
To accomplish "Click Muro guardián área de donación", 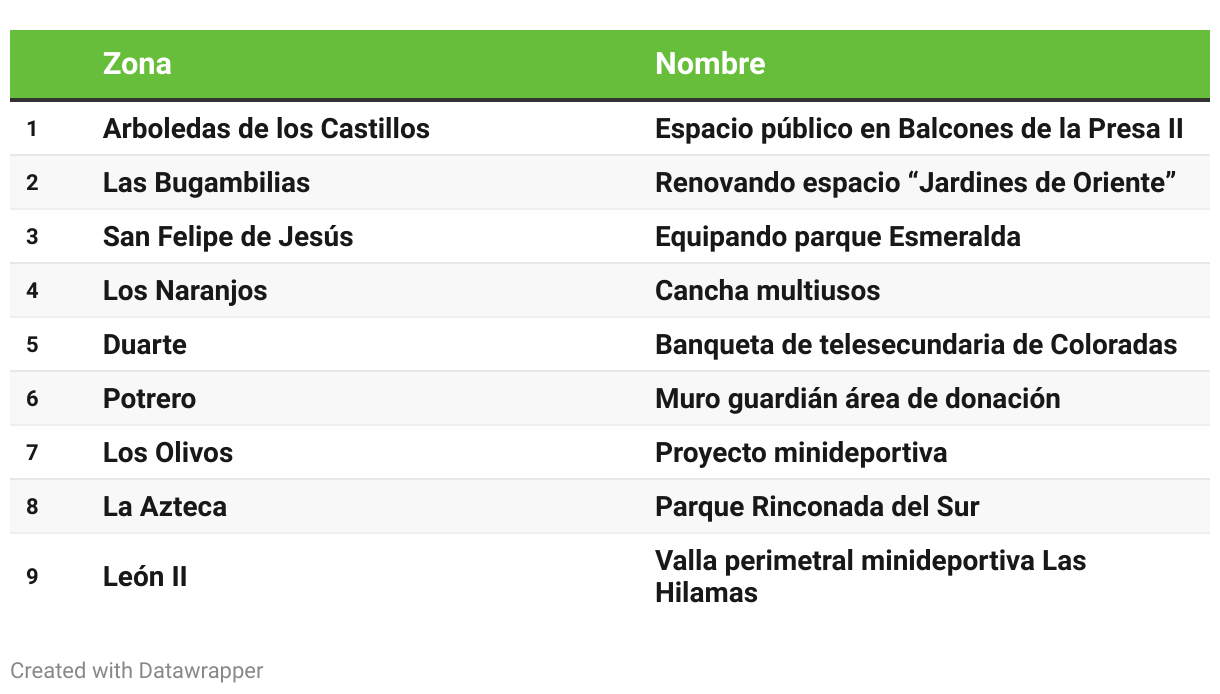I will [x=858, y=399].
